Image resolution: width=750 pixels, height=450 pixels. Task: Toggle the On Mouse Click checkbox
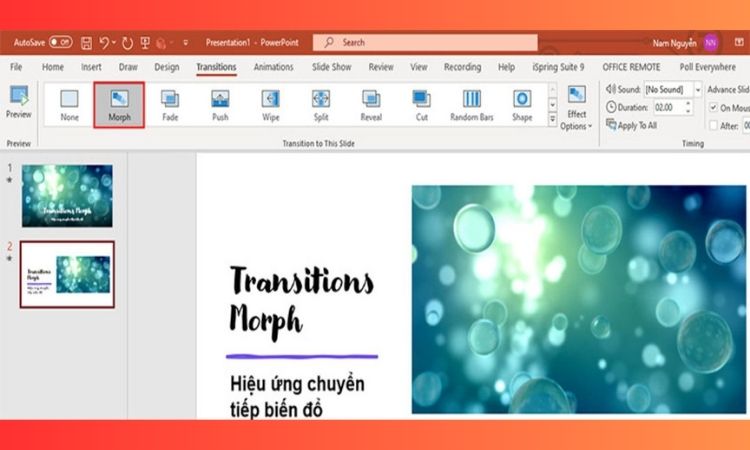click(713, 108)
